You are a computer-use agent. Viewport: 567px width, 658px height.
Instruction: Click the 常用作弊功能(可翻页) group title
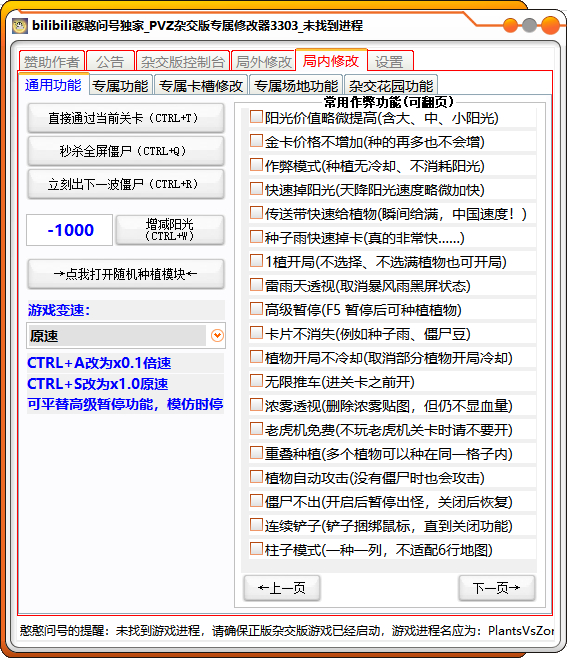pos(389,102)
